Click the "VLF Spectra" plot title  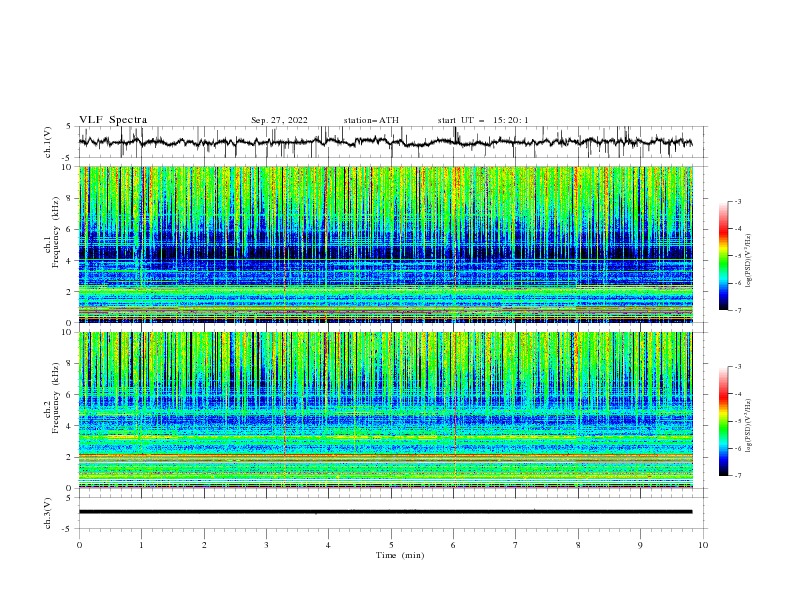(x=113, y=120)
